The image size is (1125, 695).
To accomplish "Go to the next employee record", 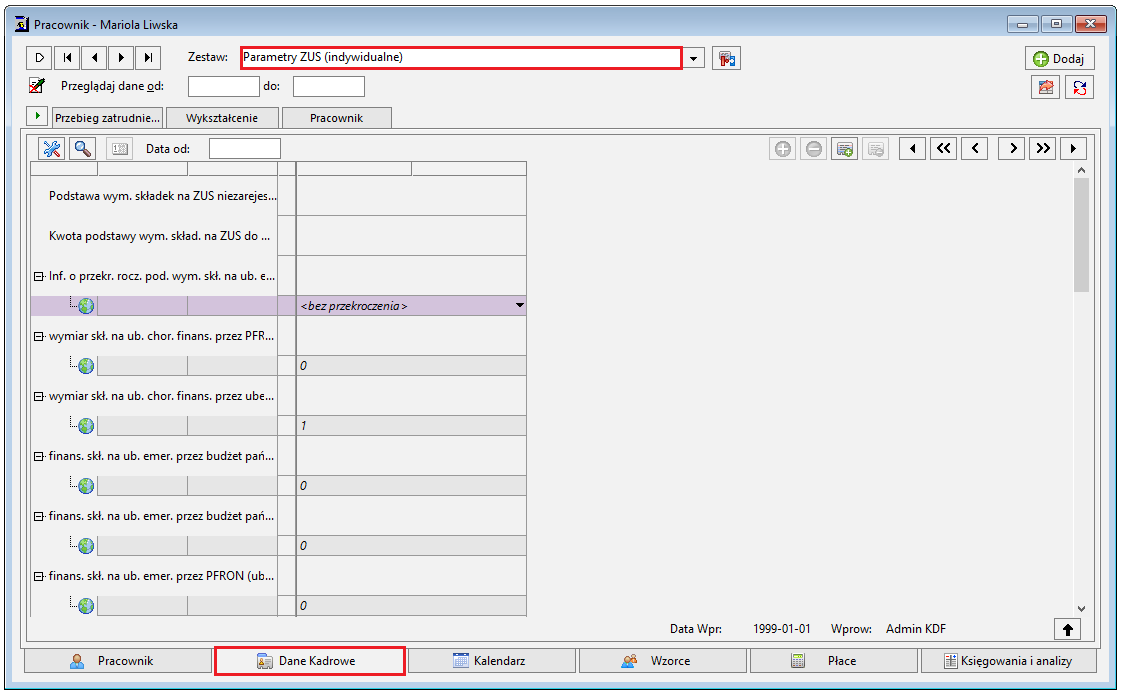I will coord(121,57).
